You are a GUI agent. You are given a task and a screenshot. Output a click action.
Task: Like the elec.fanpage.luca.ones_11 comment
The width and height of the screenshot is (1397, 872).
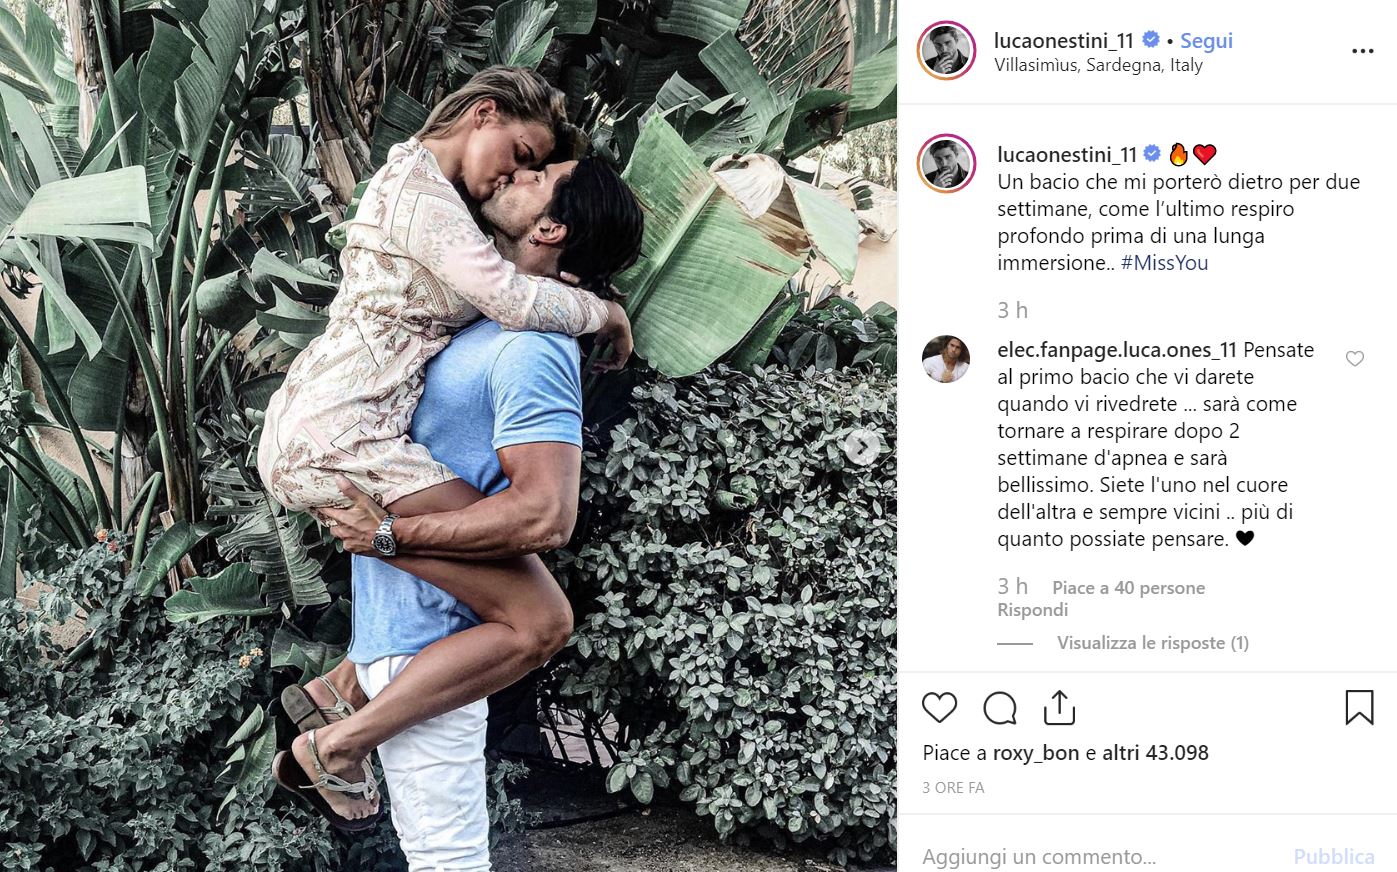coord(1355,359)
